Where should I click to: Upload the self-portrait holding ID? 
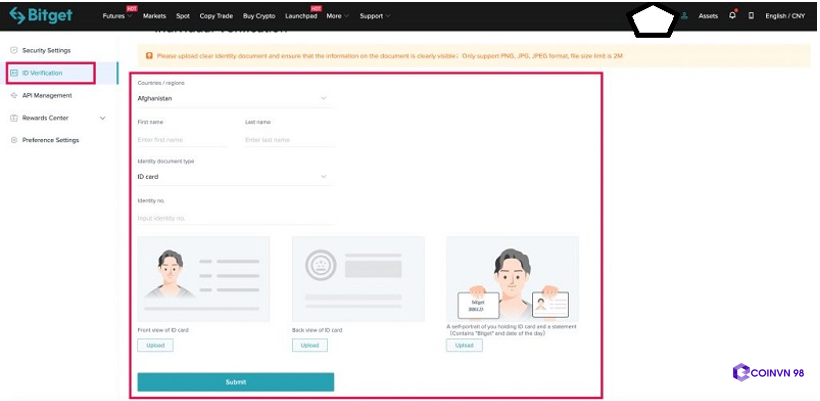[x=464, y=345]
